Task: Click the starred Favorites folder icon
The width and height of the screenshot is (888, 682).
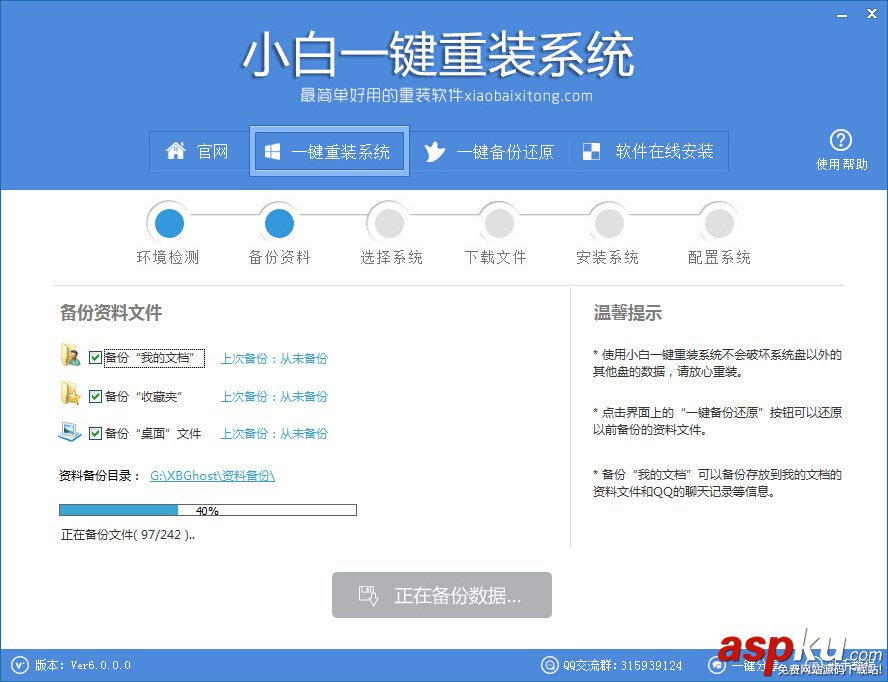Action: 71,396
